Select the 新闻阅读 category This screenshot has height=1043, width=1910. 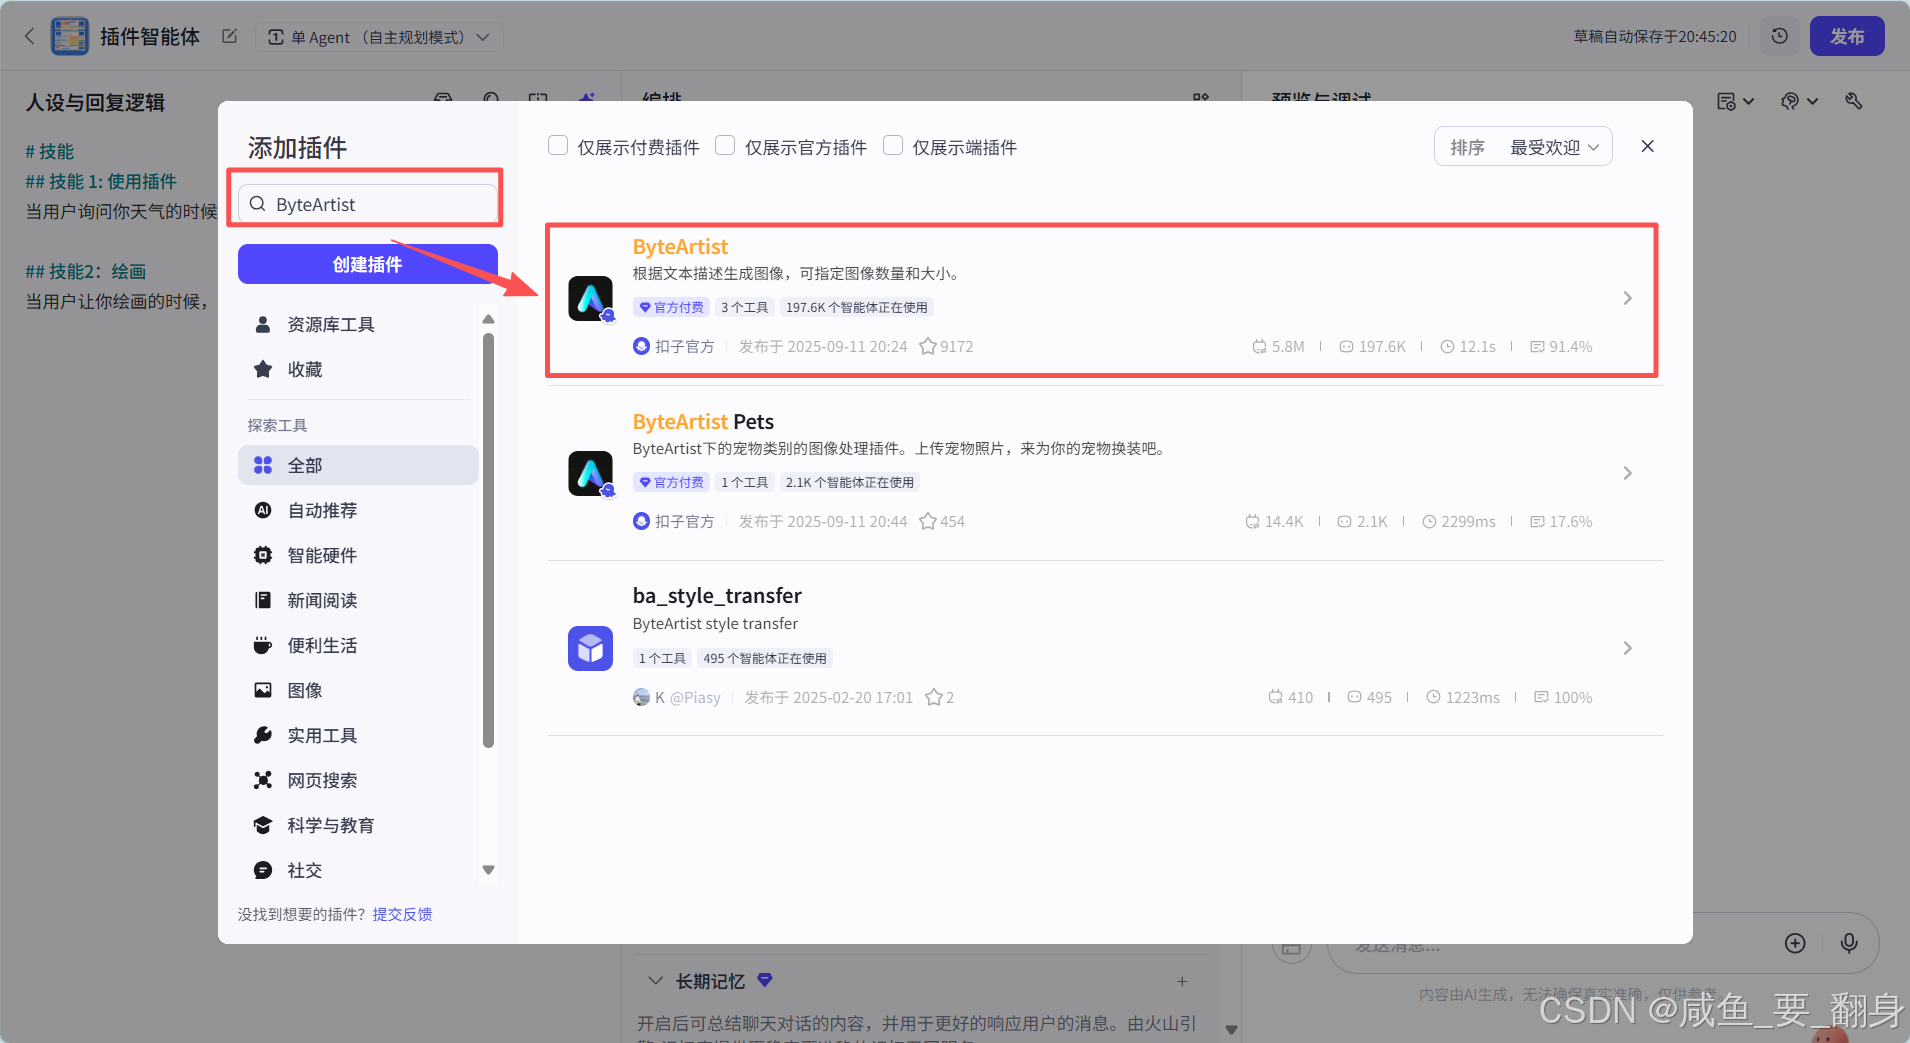pos(358,600)
